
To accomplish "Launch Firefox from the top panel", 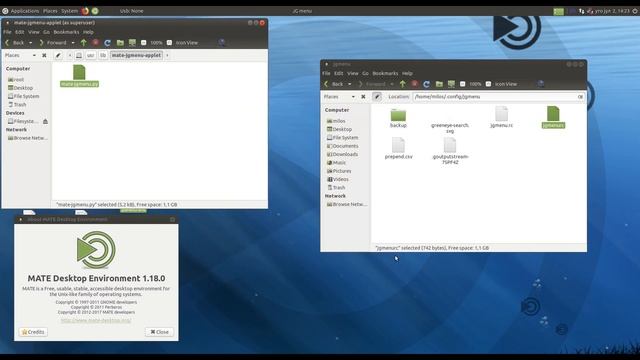I will coord(85,11).
